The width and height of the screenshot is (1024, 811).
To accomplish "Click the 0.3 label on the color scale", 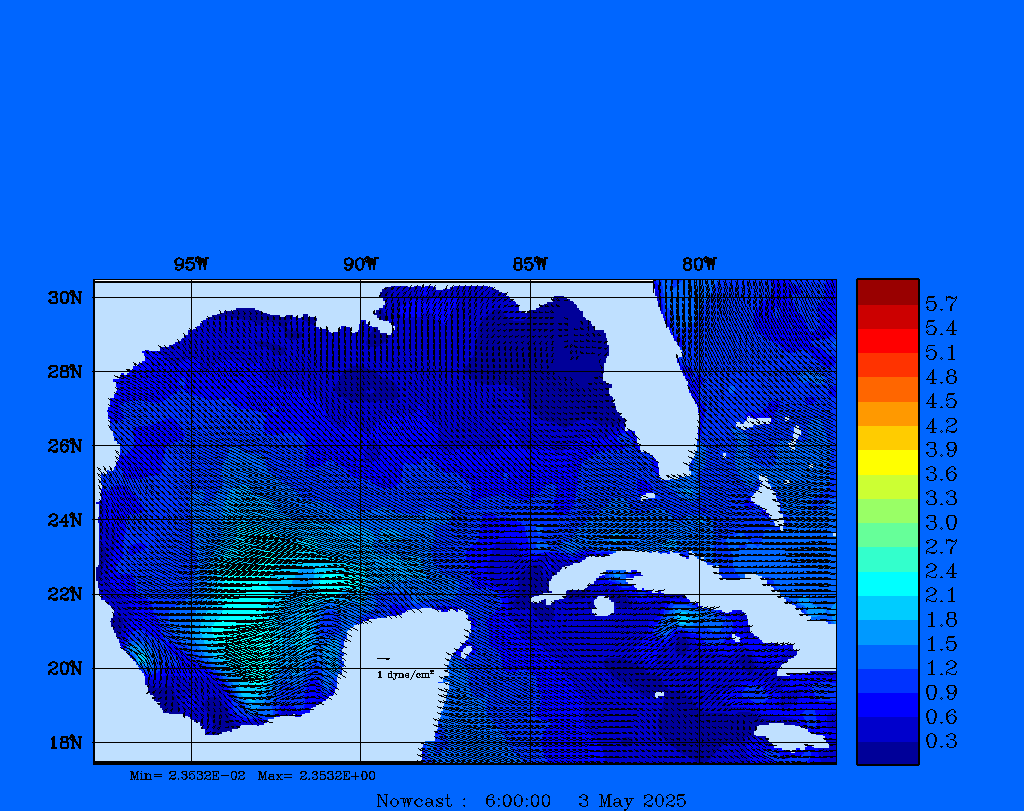I will 940,741.
